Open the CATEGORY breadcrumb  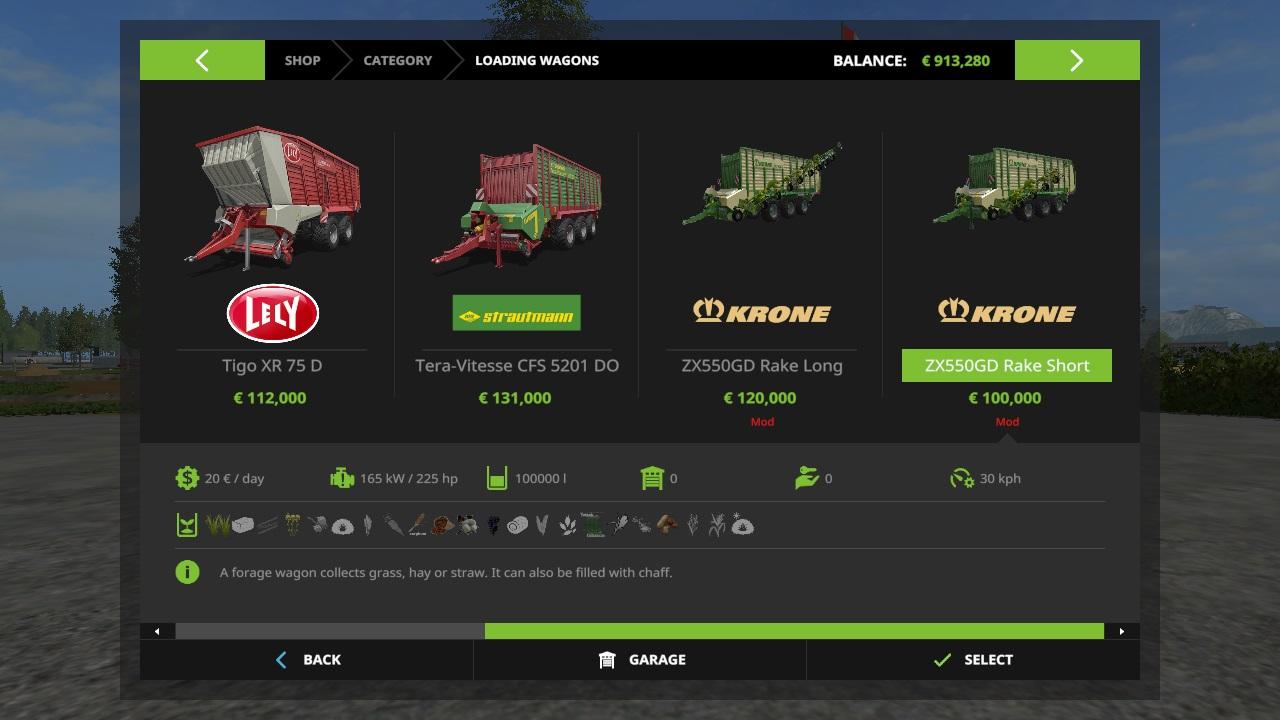pos(398,60)
